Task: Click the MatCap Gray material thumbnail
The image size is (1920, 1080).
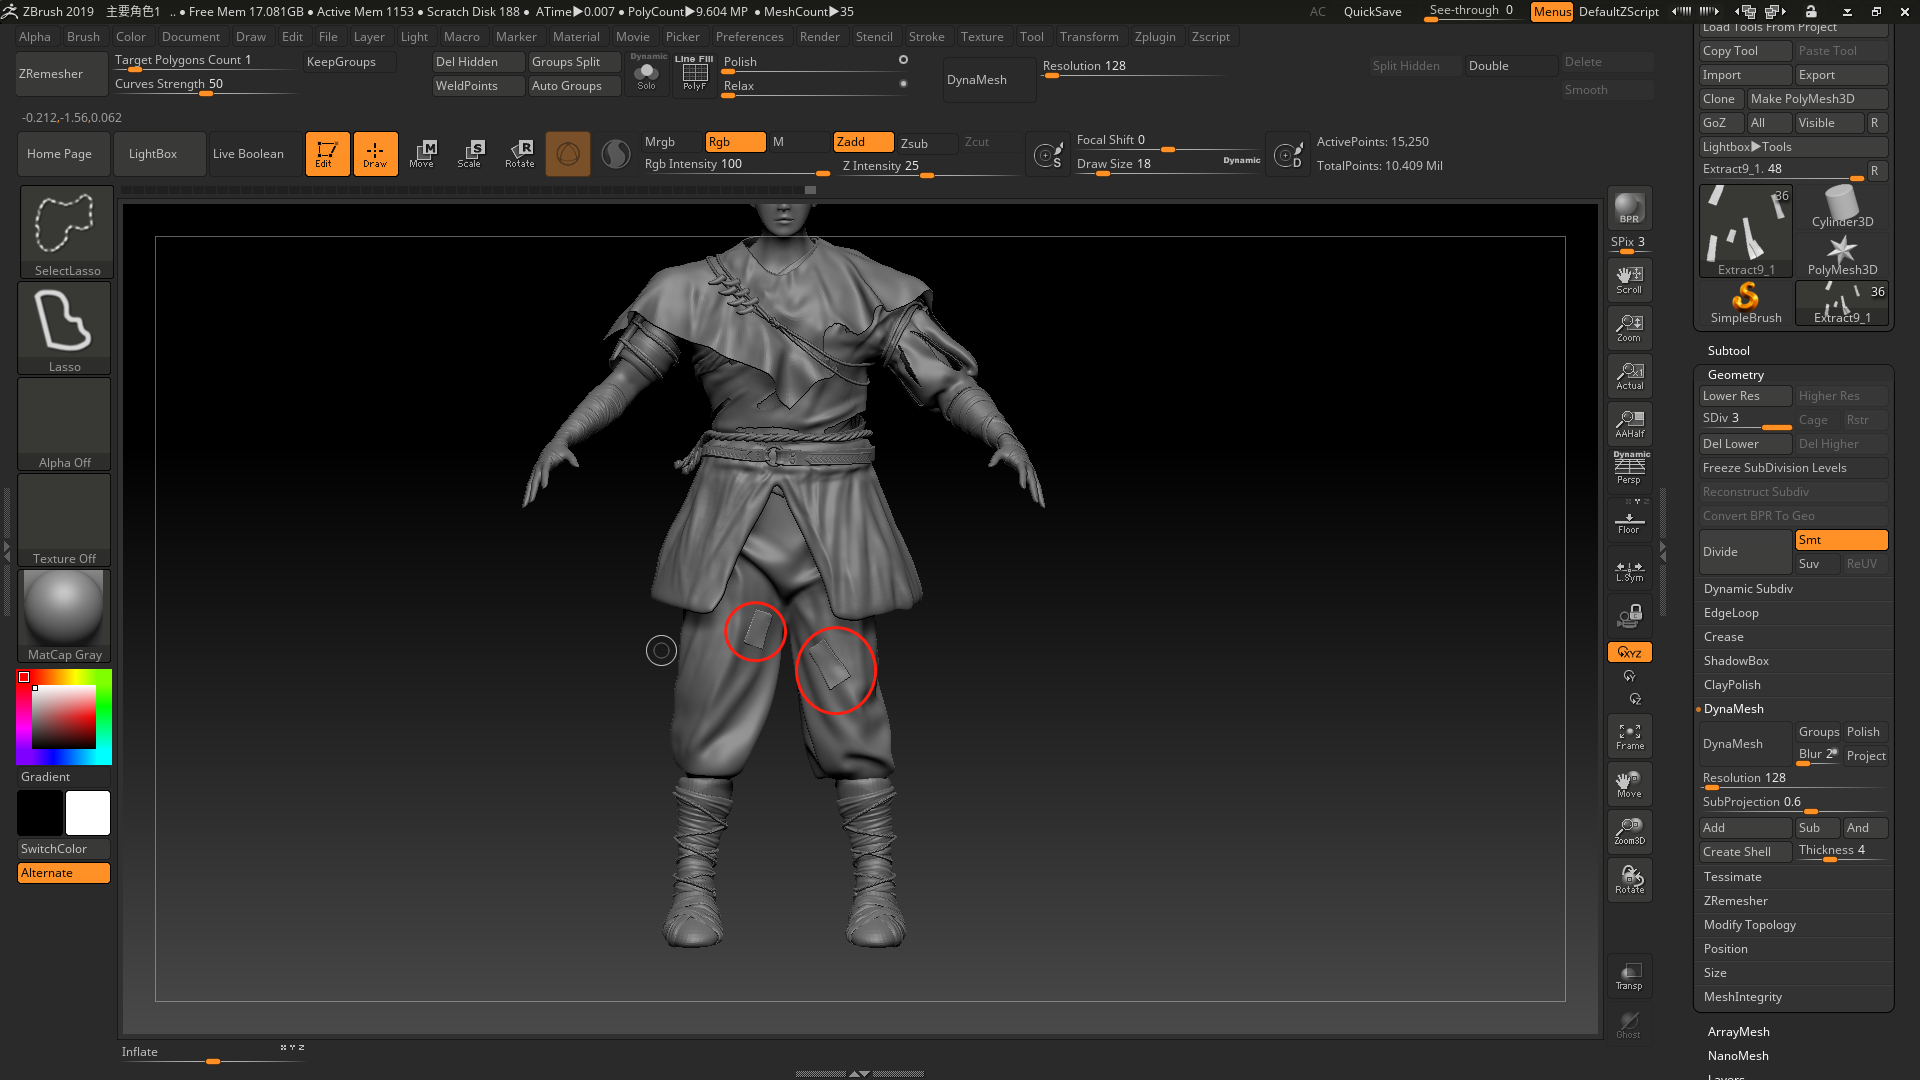Action: pyautogui.click(x=65, y=616)
